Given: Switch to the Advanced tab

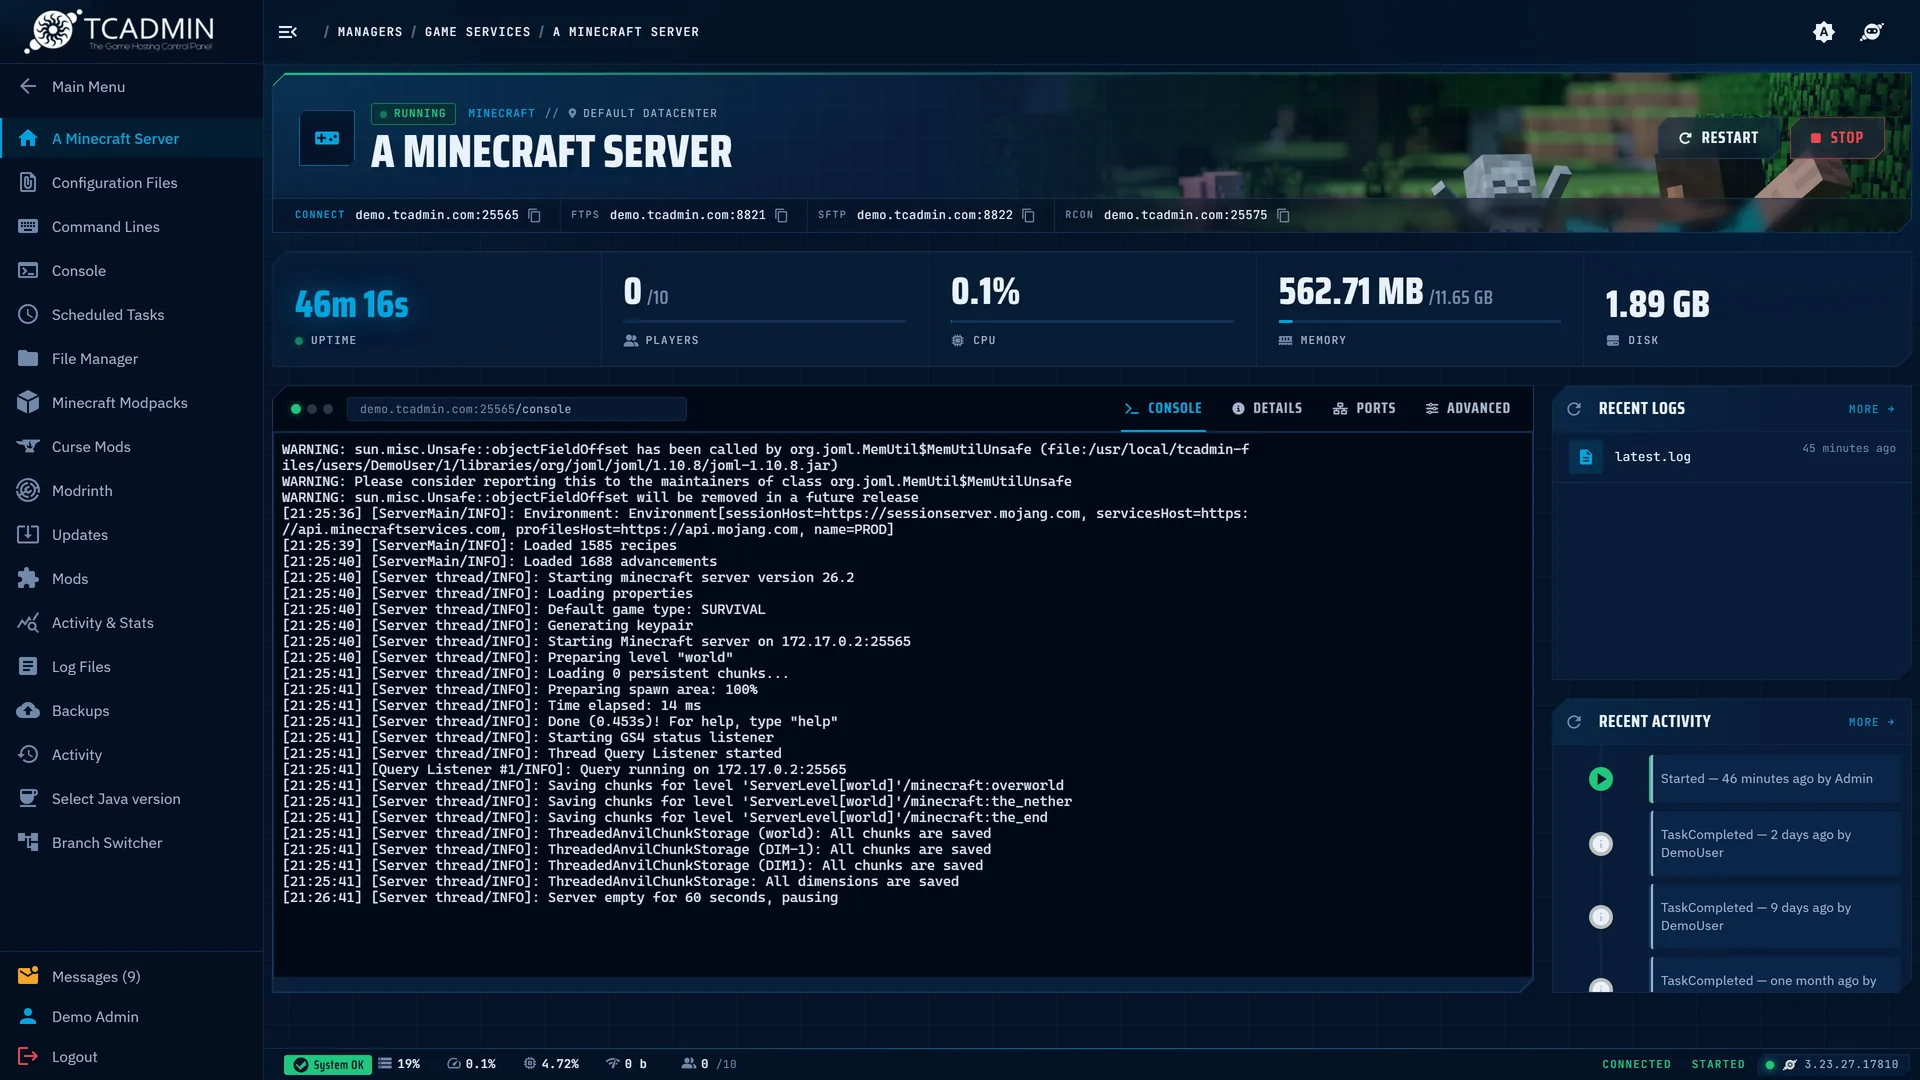Looking at the screenshot, I should click(1467, 409).
